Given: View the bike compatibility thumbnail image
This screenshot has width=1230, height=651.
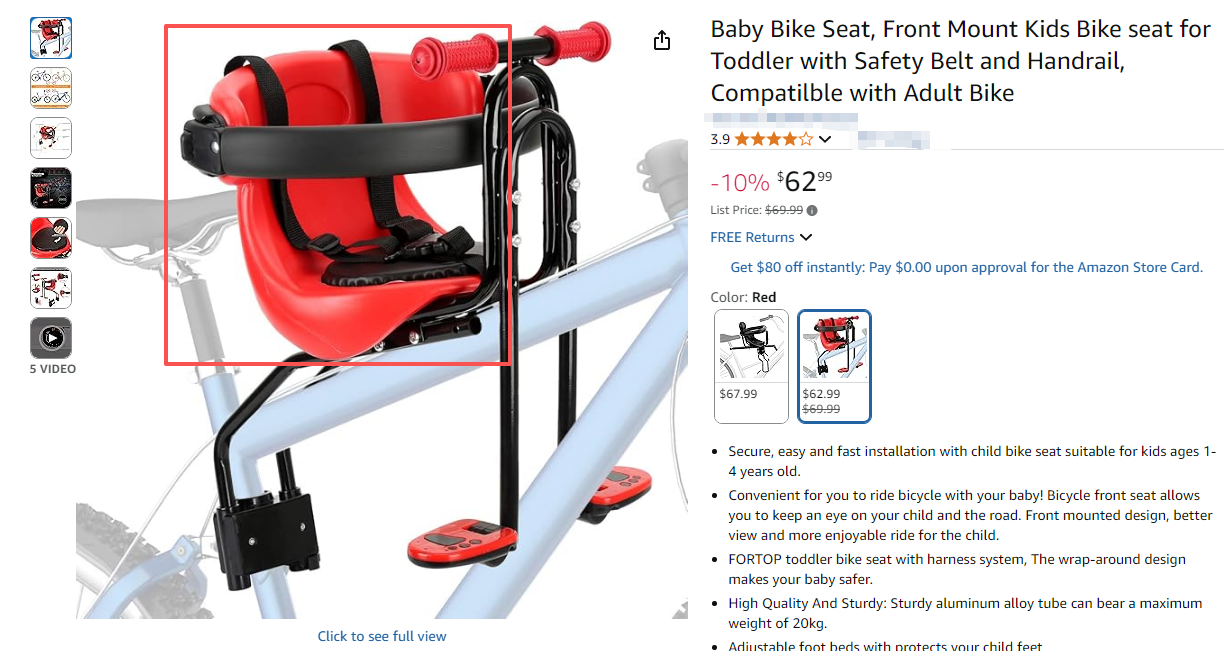Looking at the screenshot, I should point(51,88).
